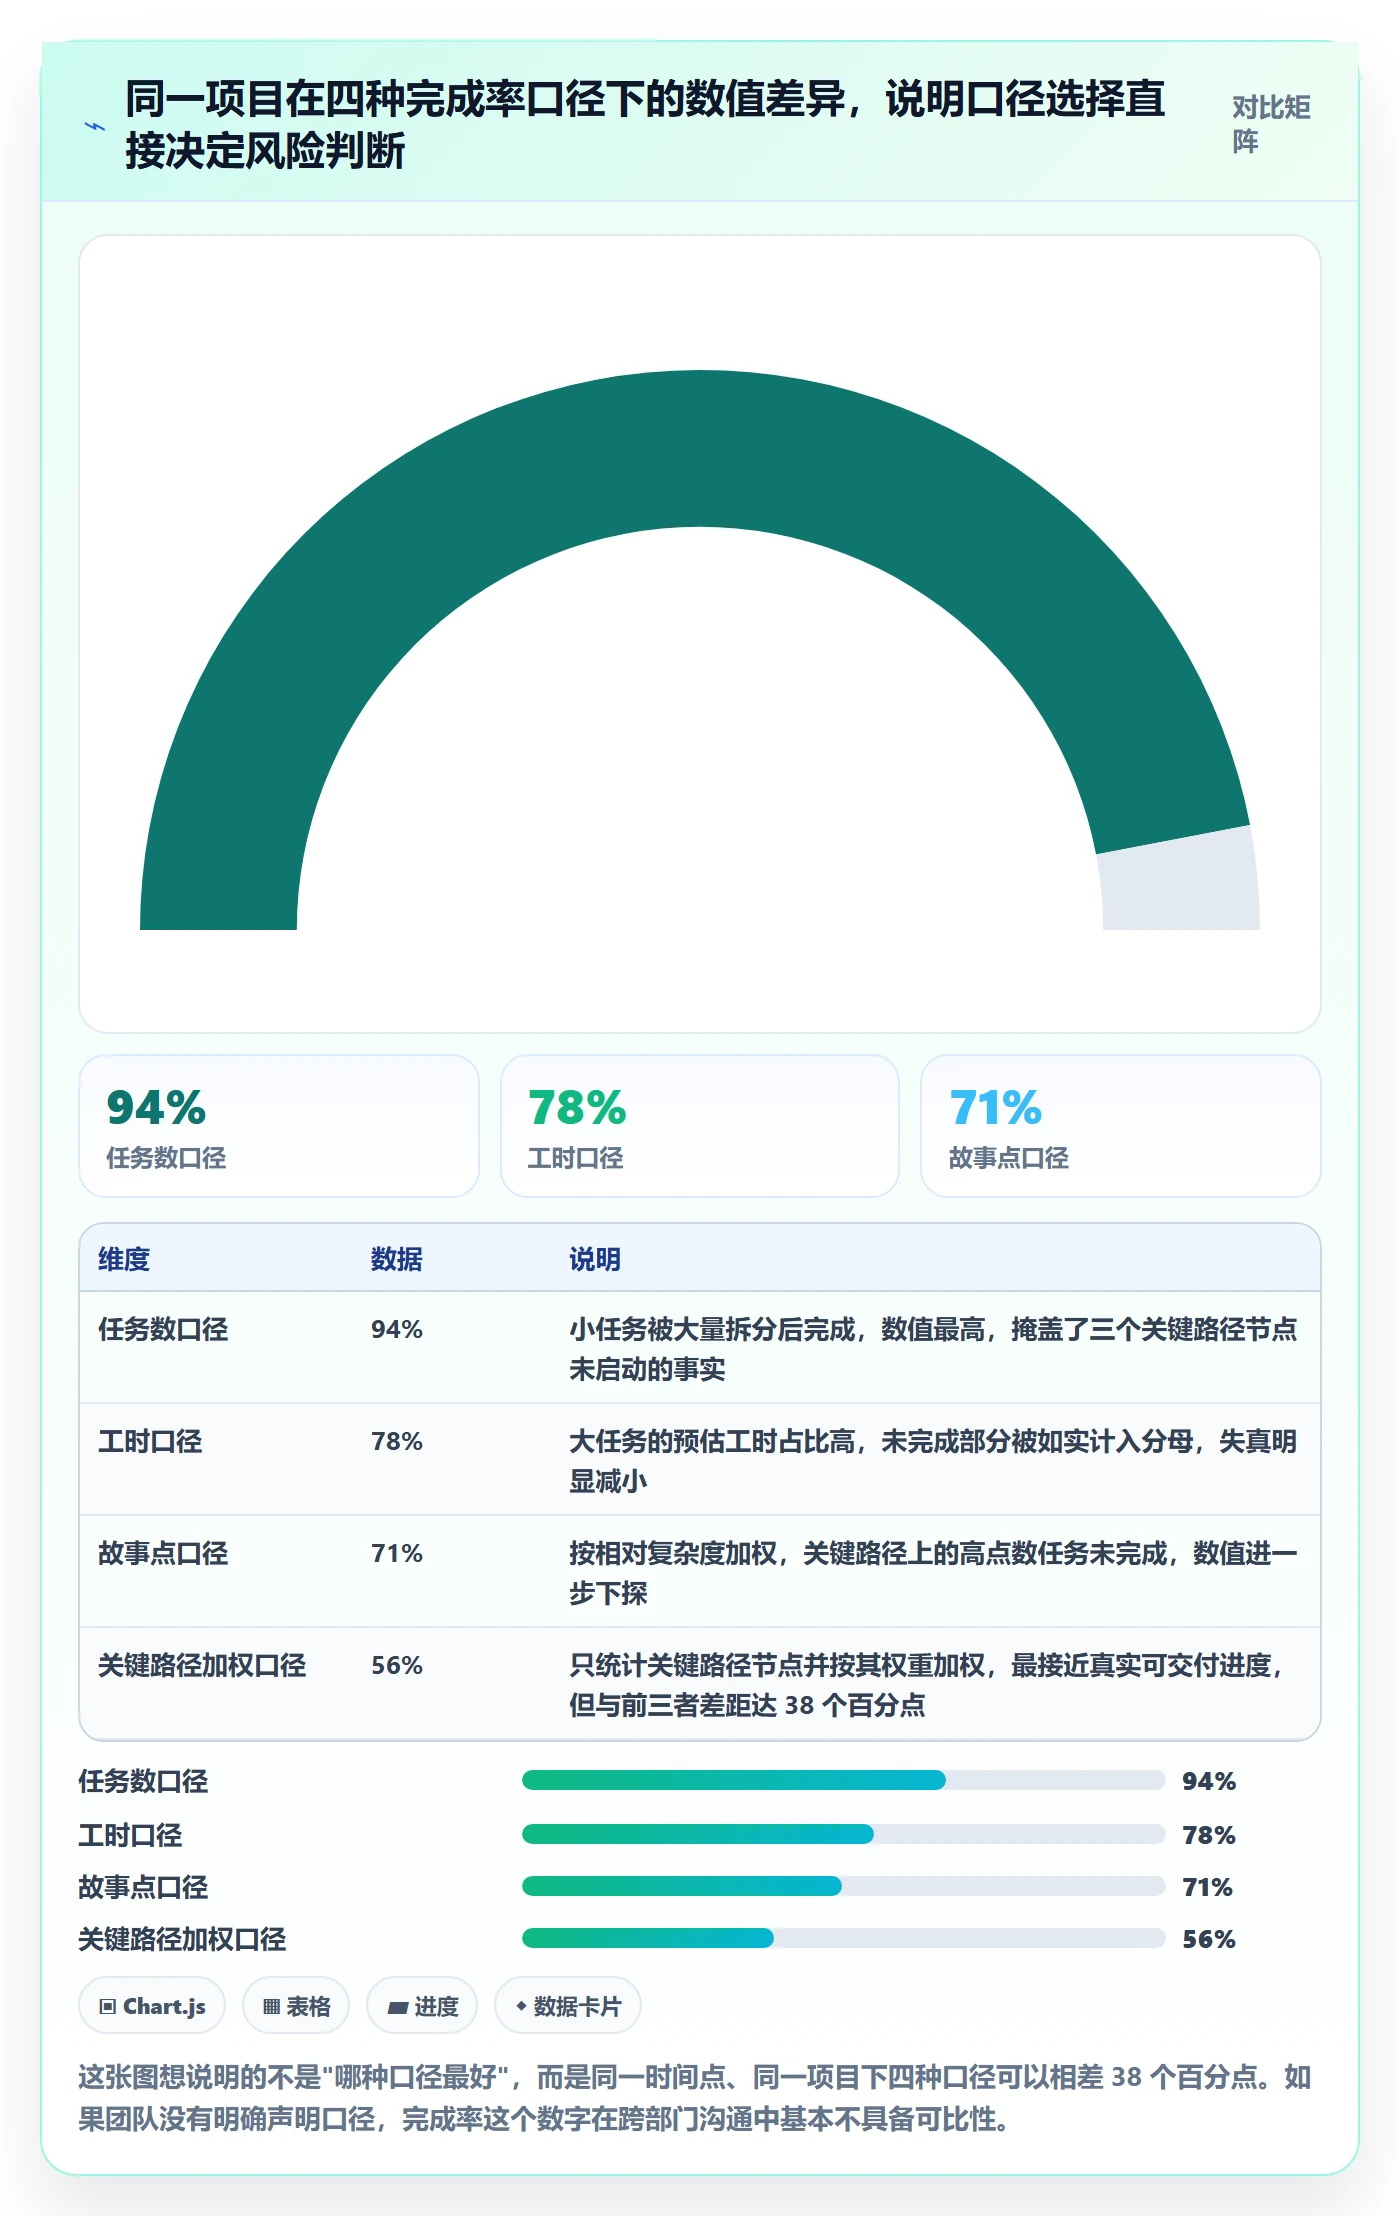The width and height of the screenshot is (1400, 2216).
Task: Click the 故事点口径 table row name
Action: [163, 1553]
